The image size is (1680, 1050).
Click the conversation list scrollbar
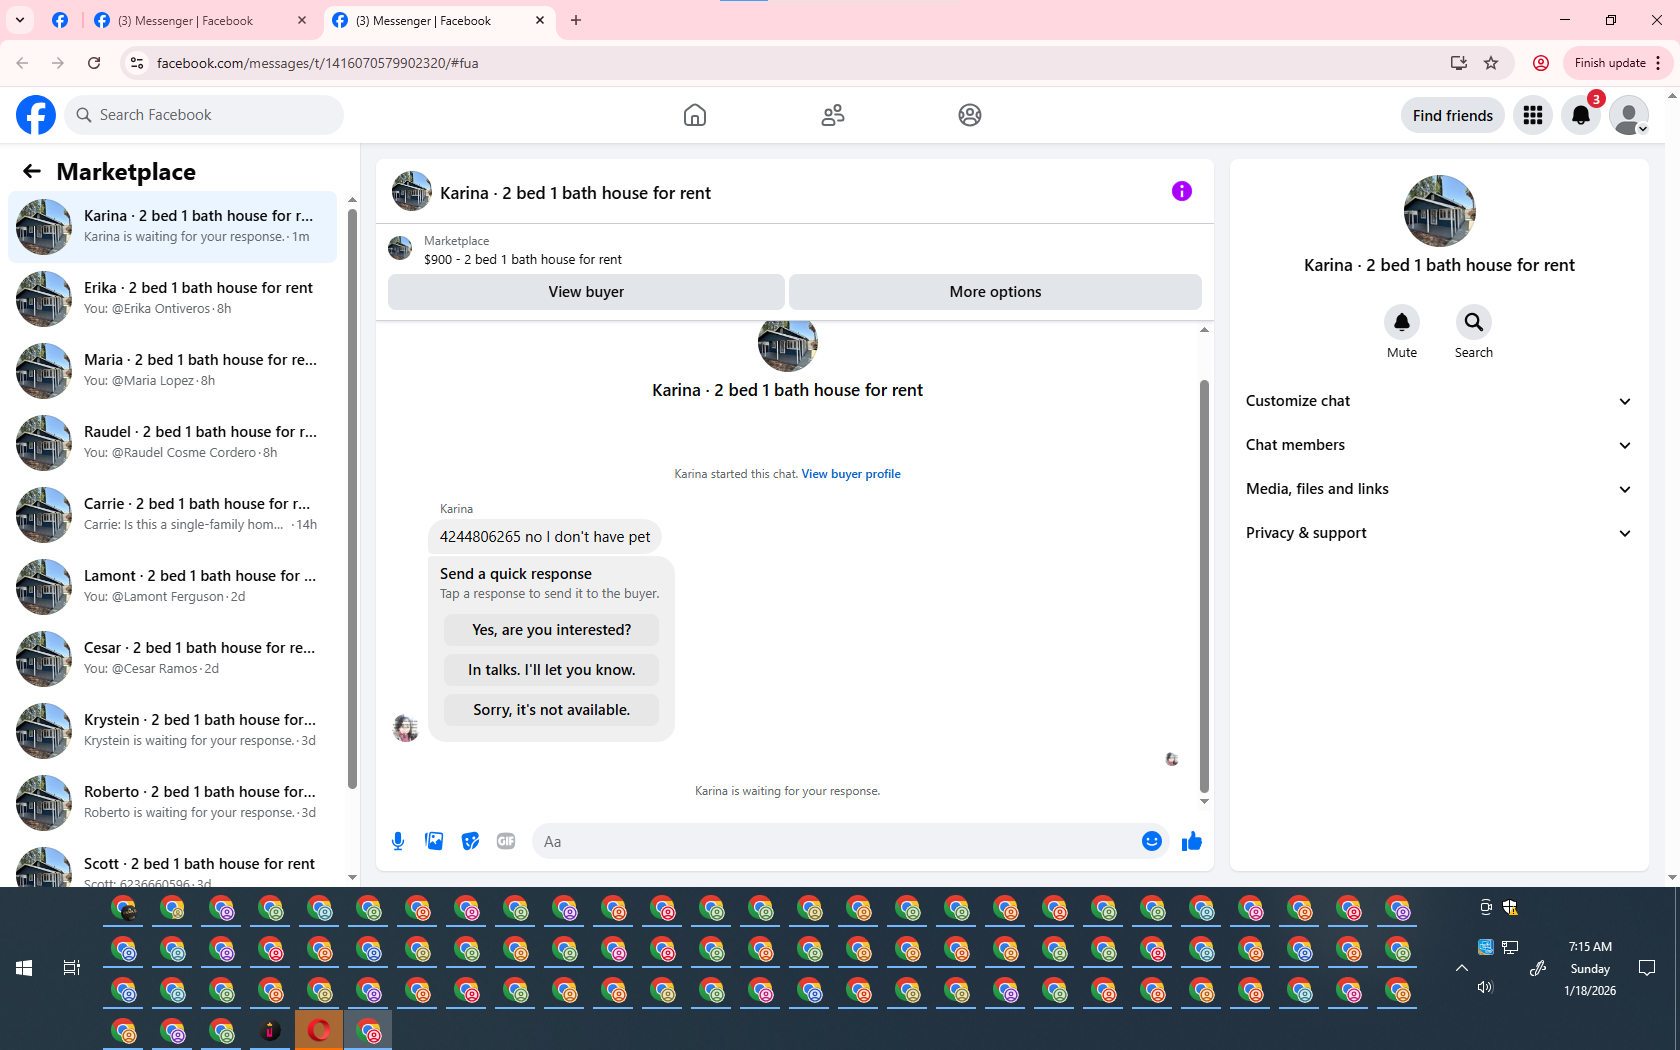point(352,498)
